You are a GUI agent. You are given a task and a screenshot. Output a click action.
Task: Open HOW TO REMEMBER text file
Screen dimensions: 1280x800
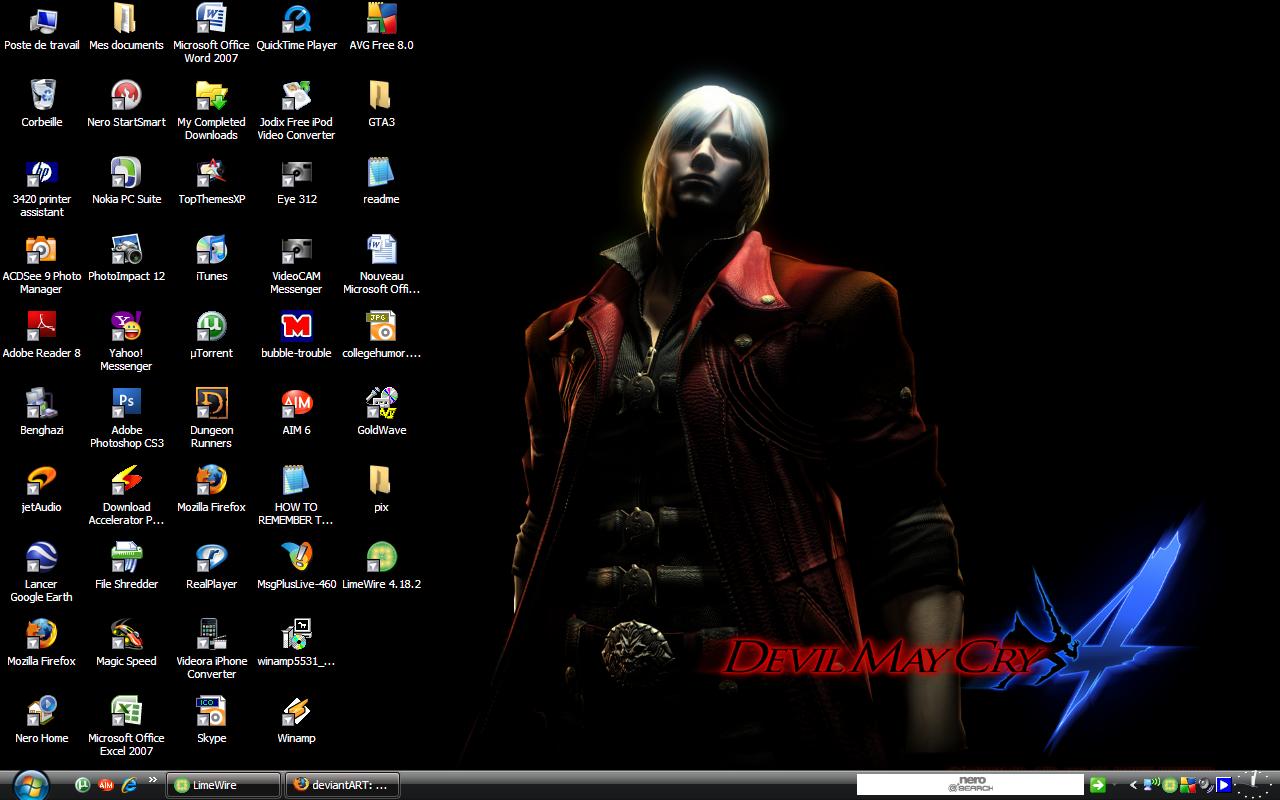click(296, 496)
